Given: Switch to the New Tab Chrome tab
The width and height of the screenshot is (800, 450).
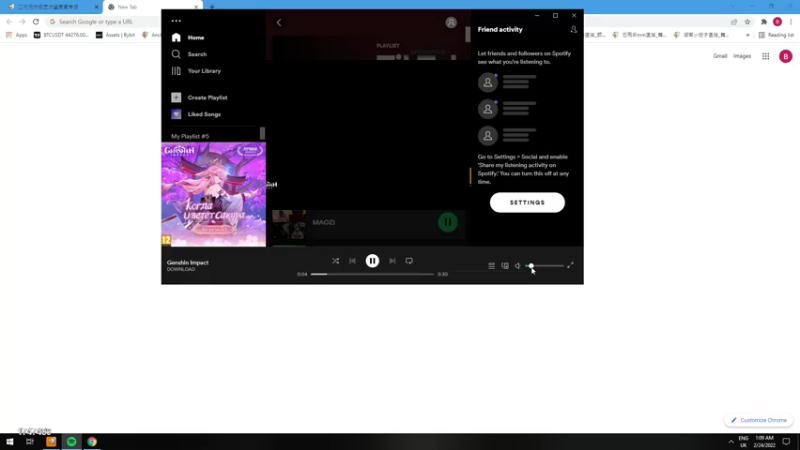Looking at the screenshot, I should [153, 7].
